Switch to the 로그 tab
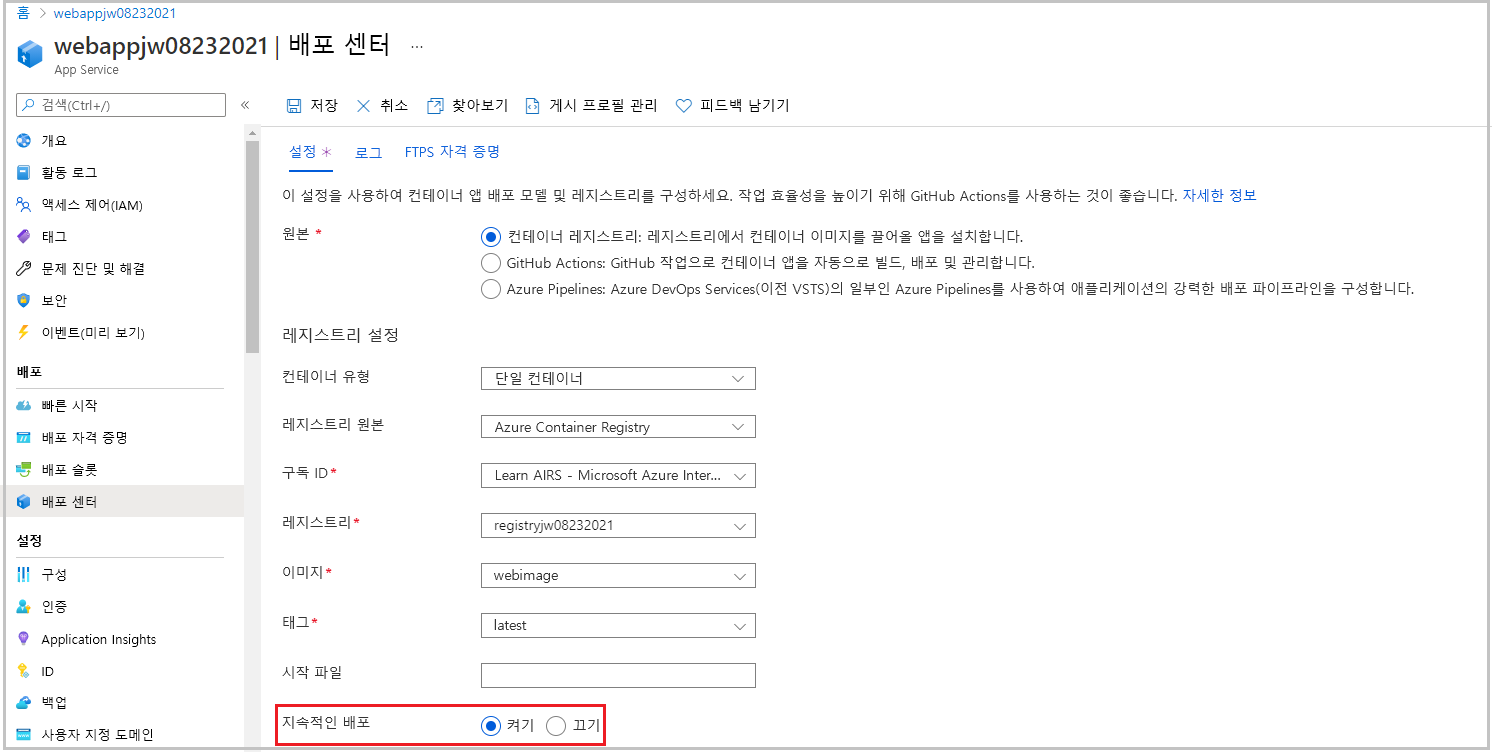The width and height of the screenshot is (1492, 752). 368,152
